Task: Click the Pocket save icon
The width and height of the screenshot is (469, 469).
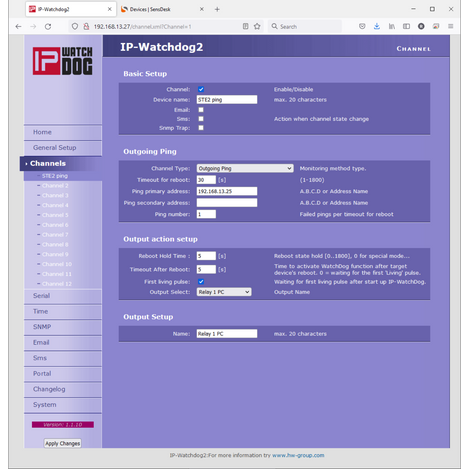Action: tap(362, 26)
